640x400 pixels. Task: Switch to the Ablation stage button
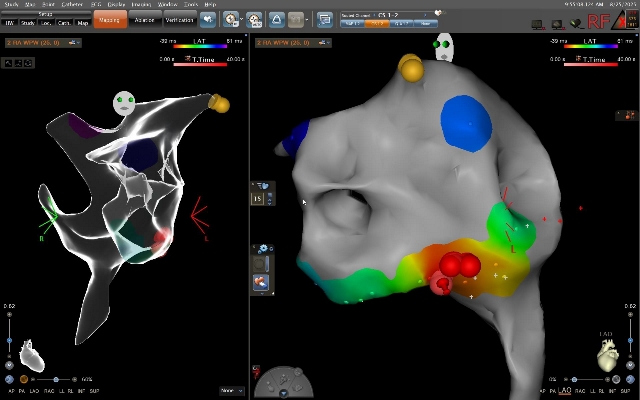click(144, 19)
